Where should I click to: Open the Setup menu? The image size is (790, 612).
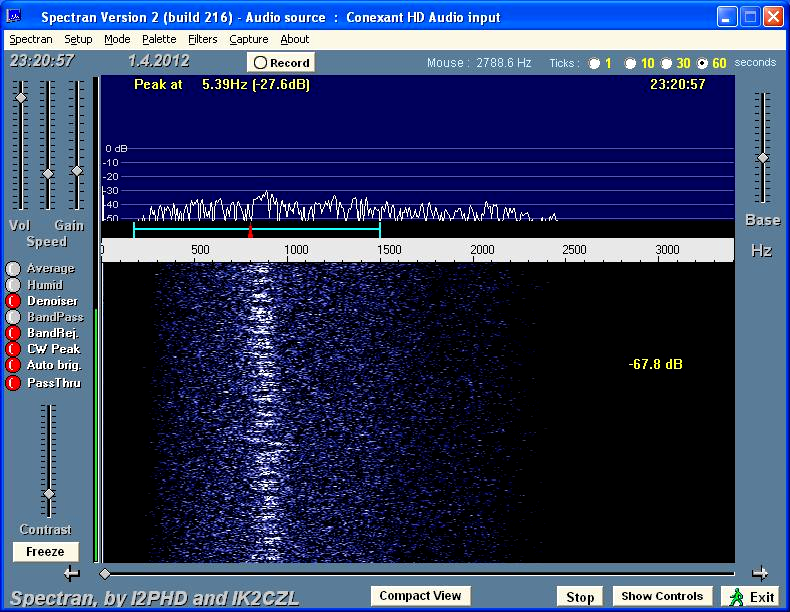click(x=78, y=39)
